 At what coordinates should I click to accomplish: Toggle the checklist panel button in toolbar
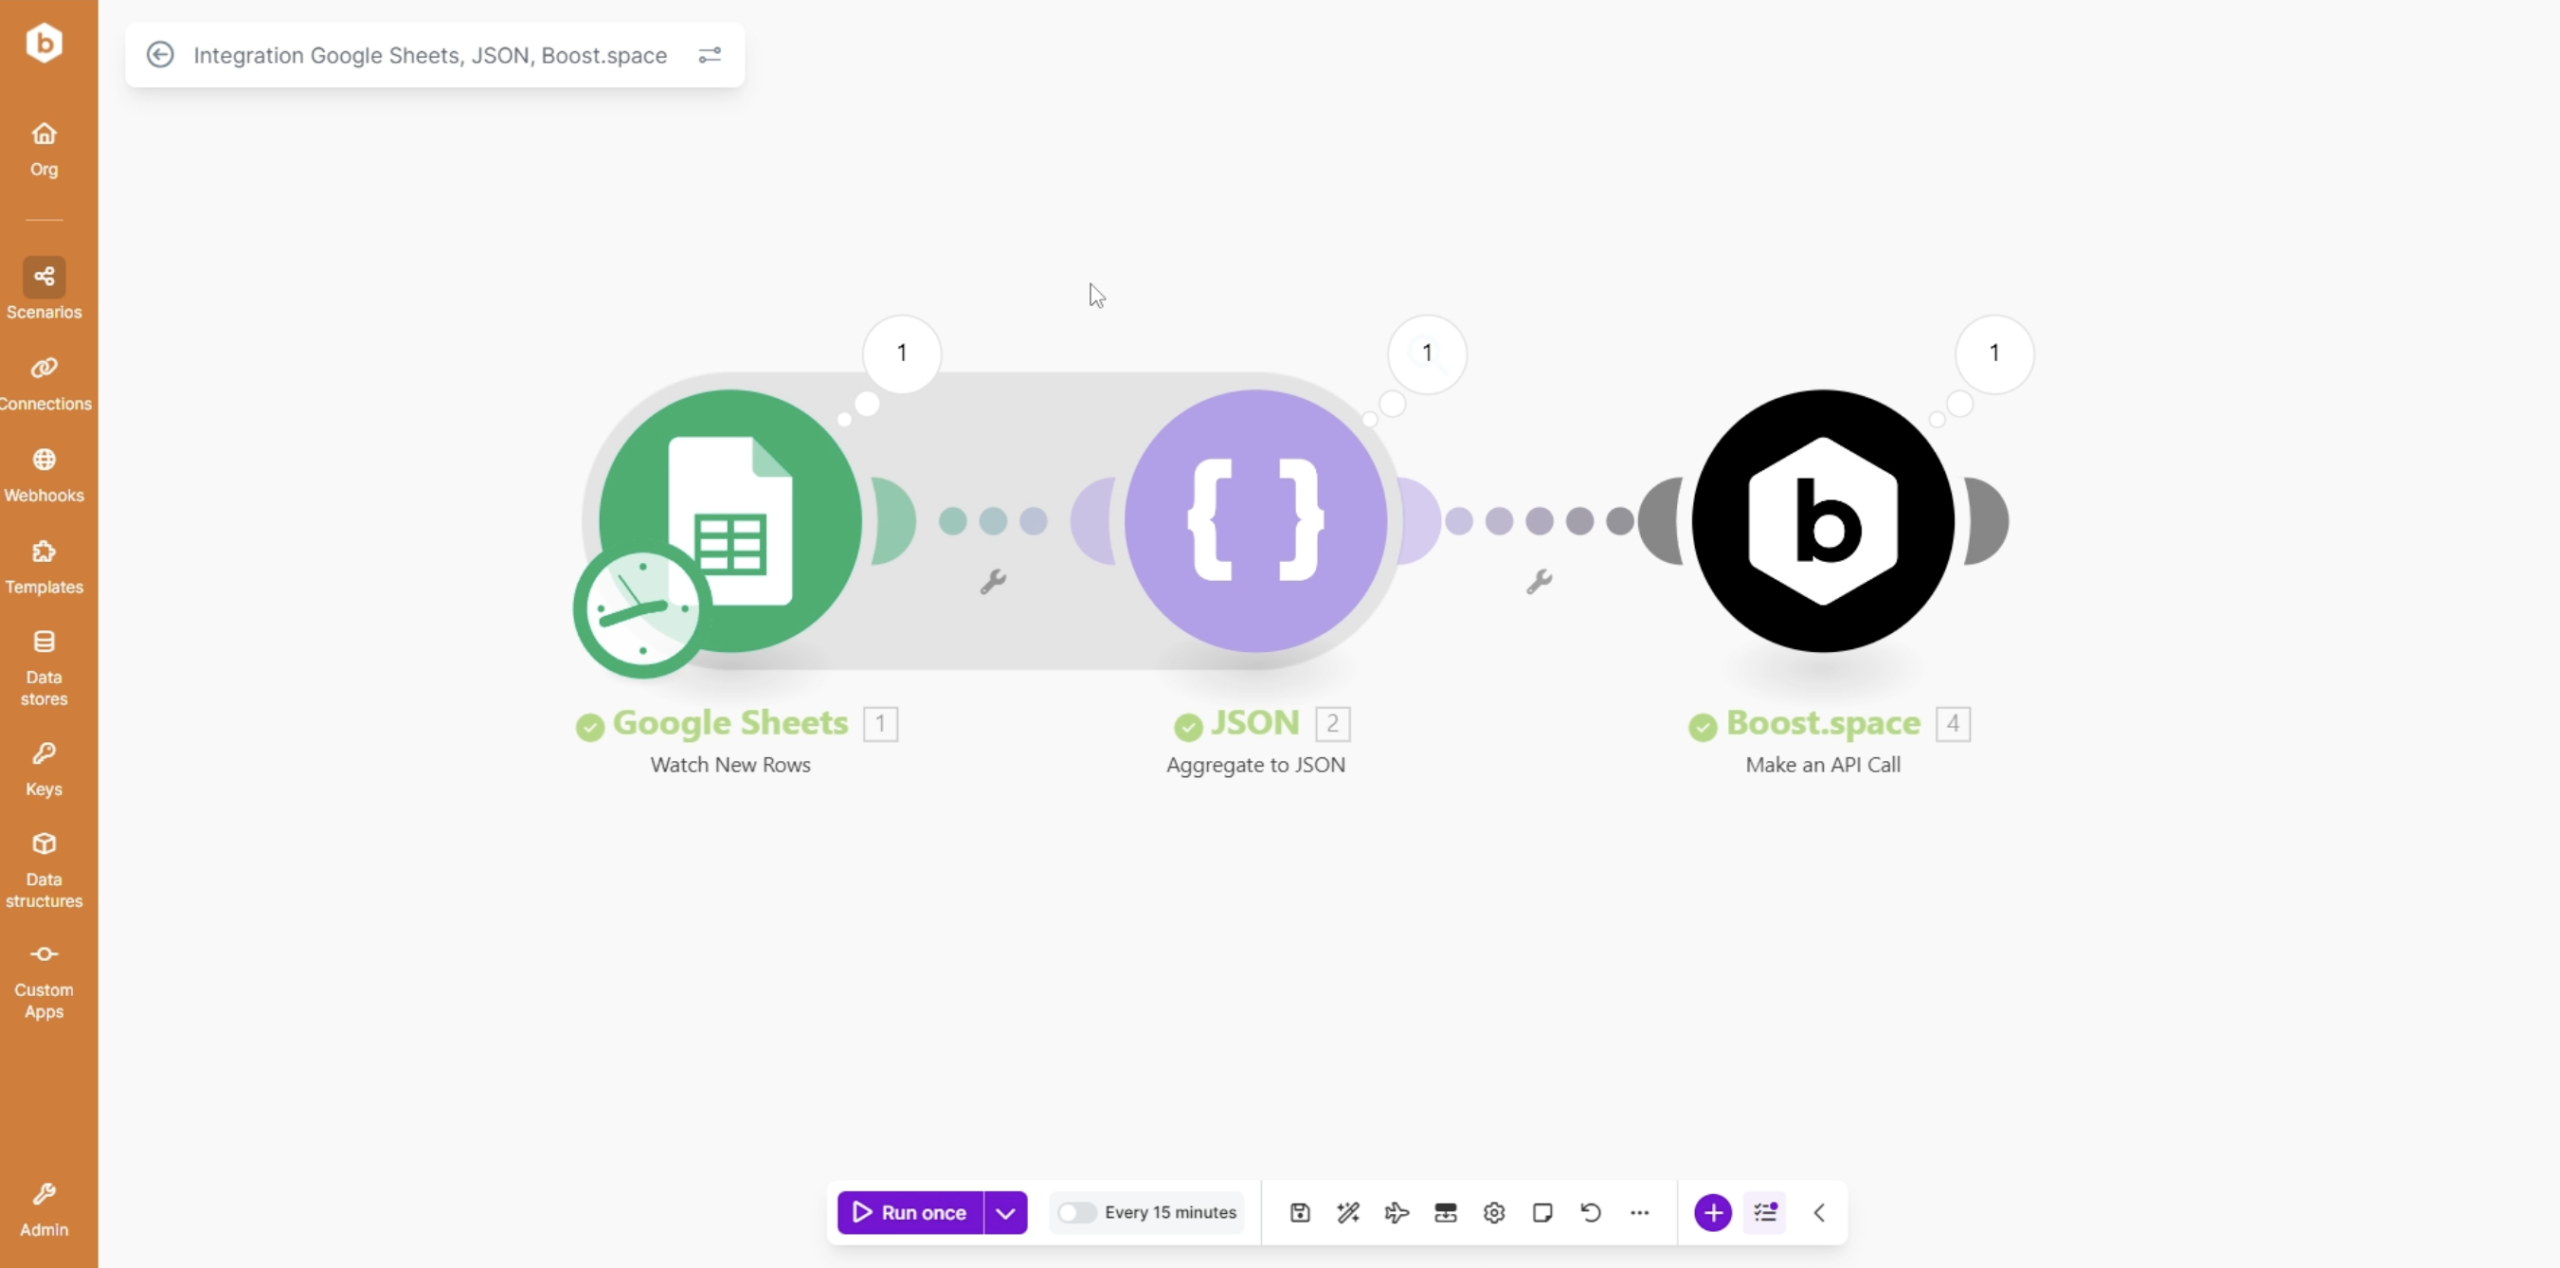click(1765, 1213)
